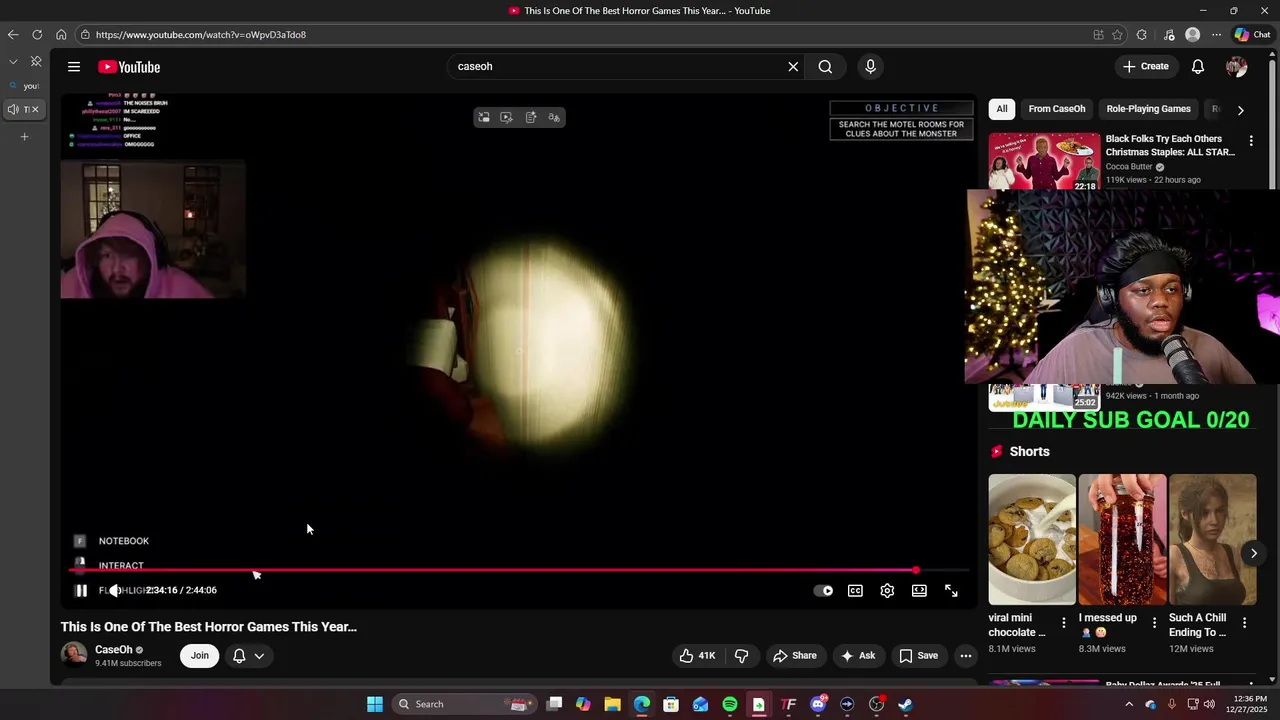Click the translate icon in the overlay toolbar
The image size is (1280, 720).
[x=554, y=118]
